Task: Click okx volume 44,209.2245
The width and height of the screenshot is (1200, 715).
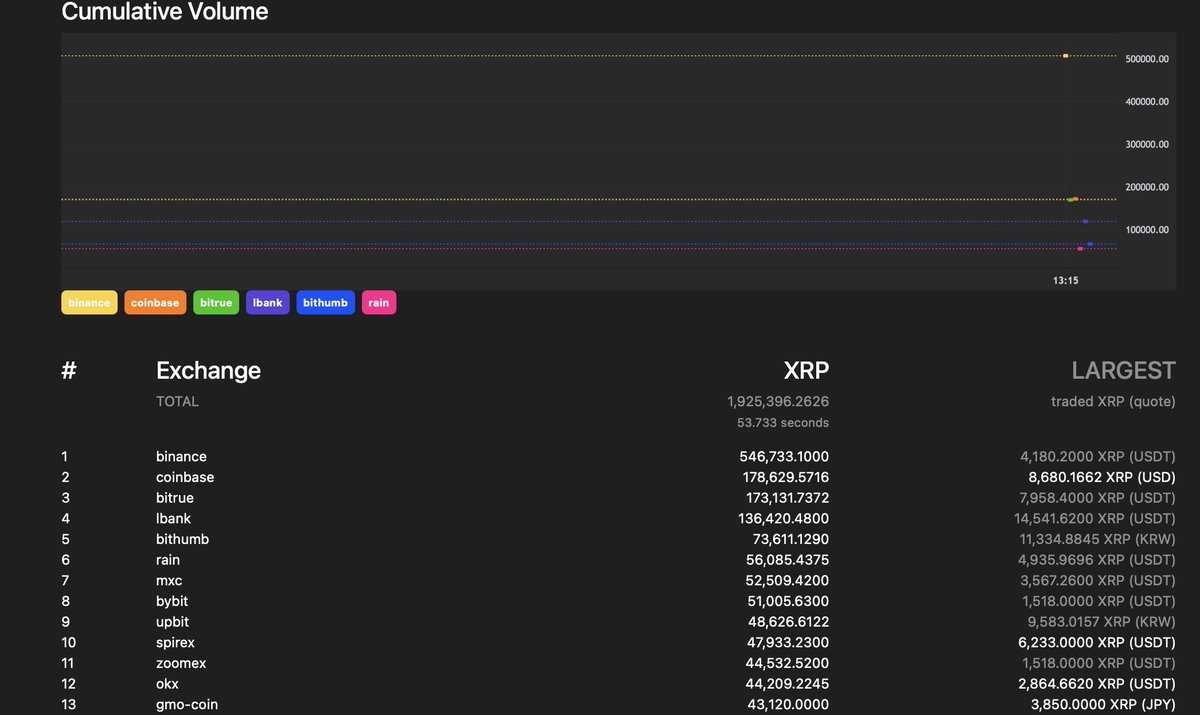Action: (788, 684)
